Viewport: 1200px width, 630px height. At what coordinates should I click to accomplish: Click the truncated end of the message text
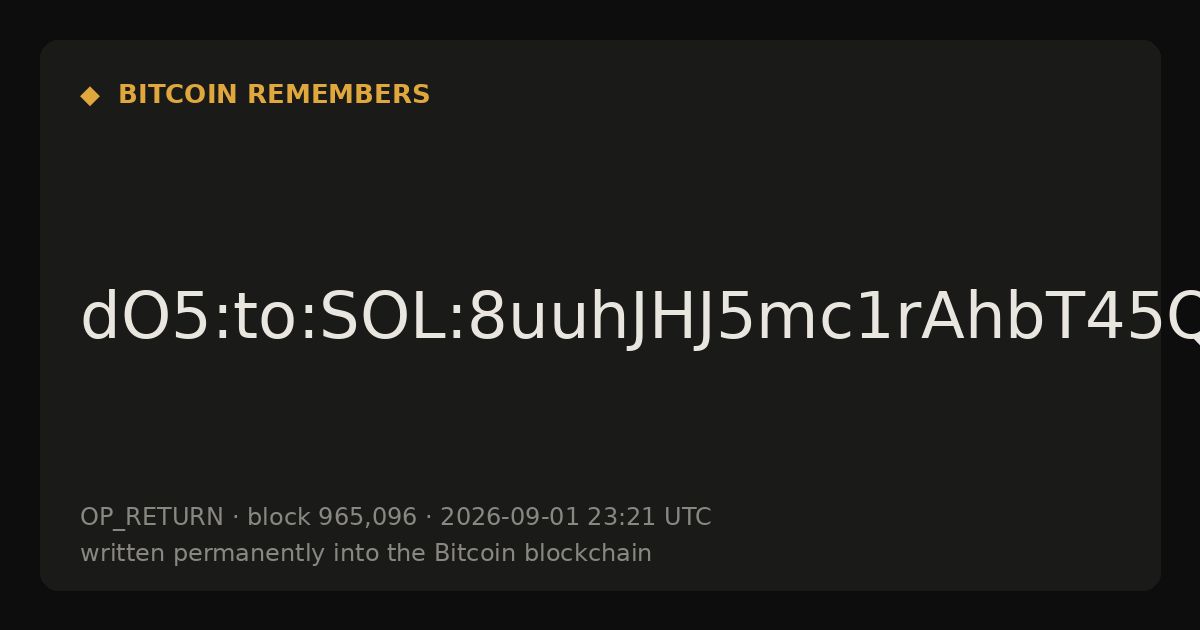(x=1180, y=319)
